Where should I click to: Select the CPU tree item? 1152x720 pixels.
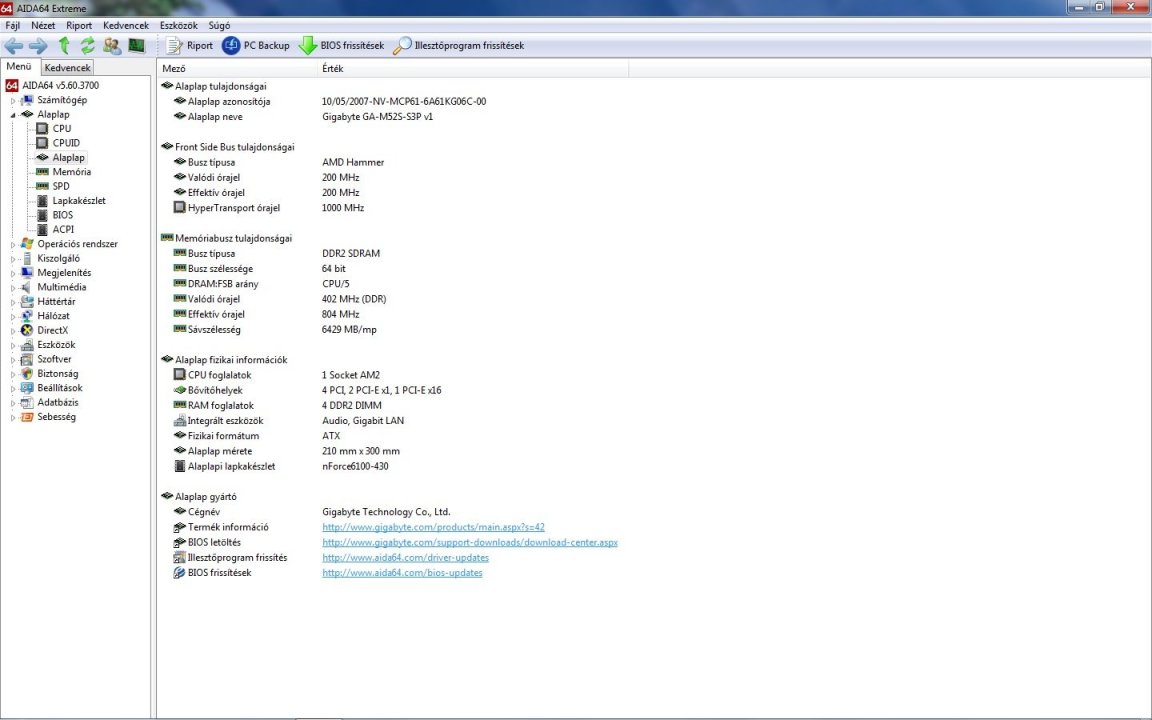tap(62, 129)
